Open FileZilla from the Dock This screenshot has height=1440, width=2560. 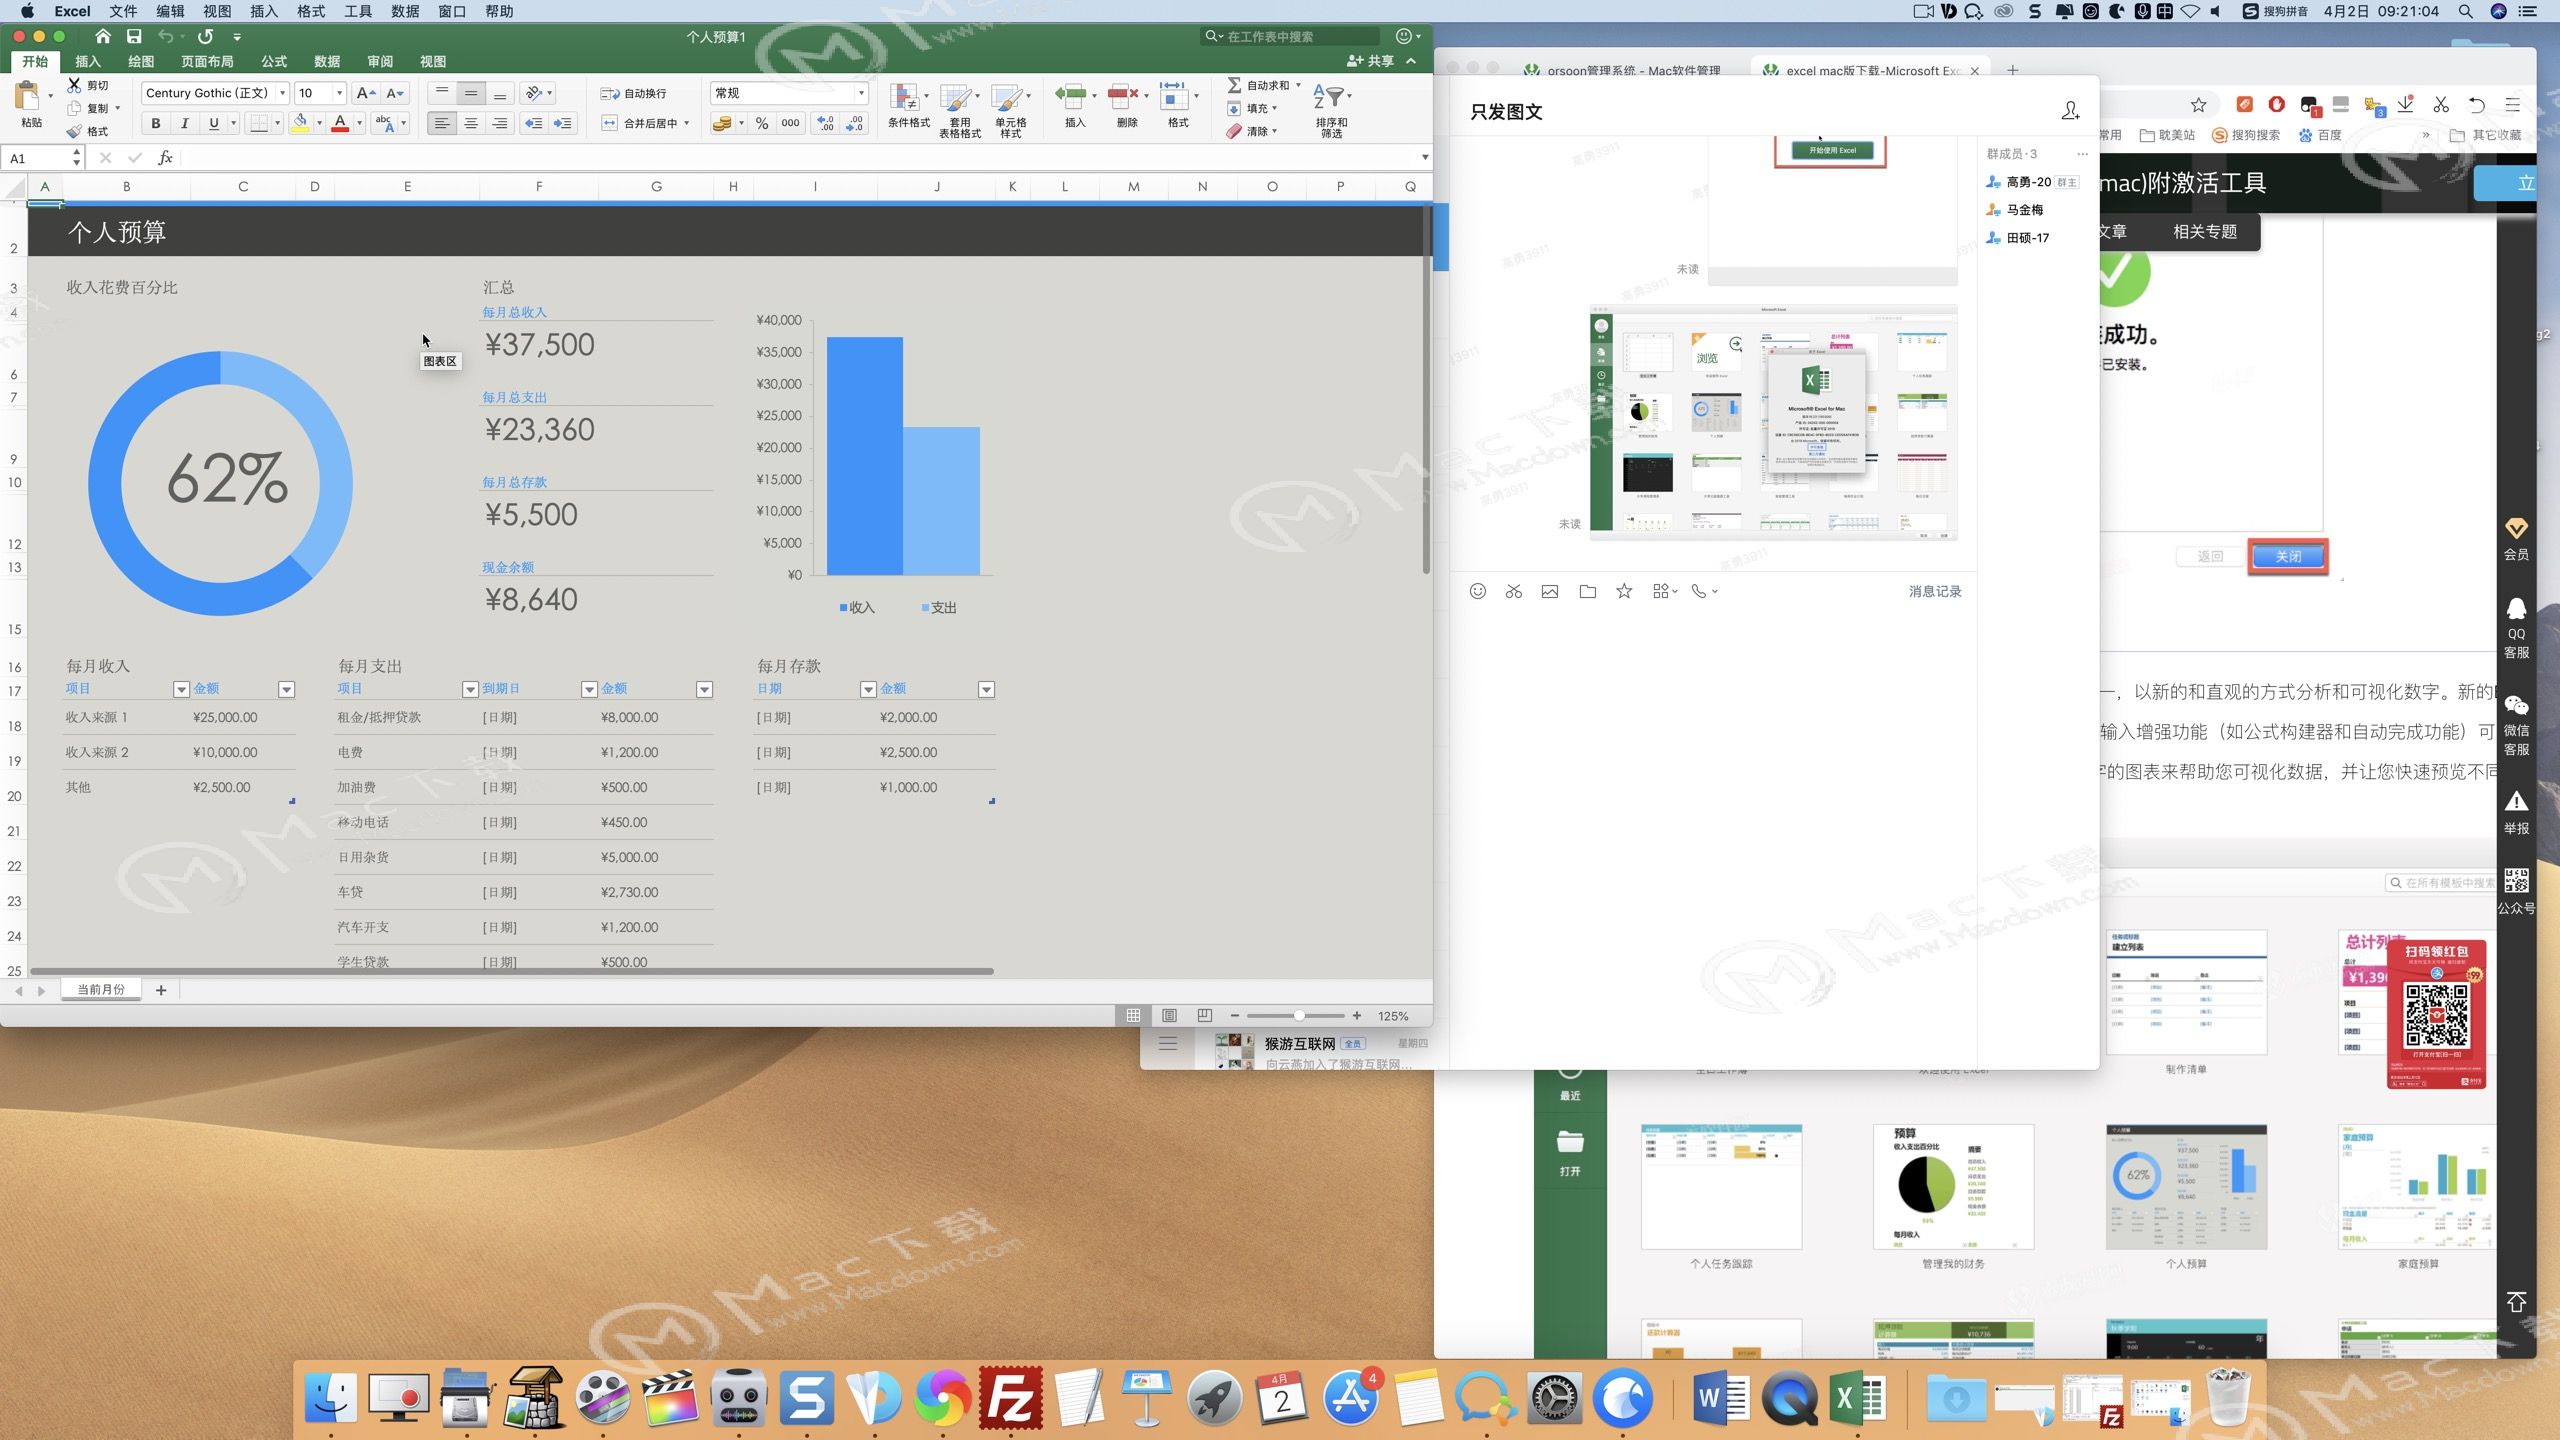[1011, 1397]
